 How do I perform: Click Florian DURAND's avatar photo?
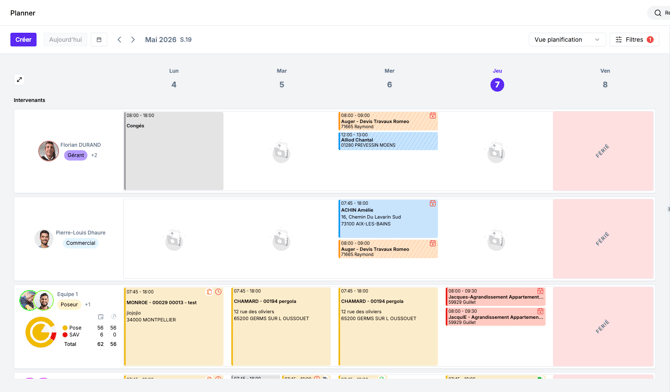click(48, 151)
